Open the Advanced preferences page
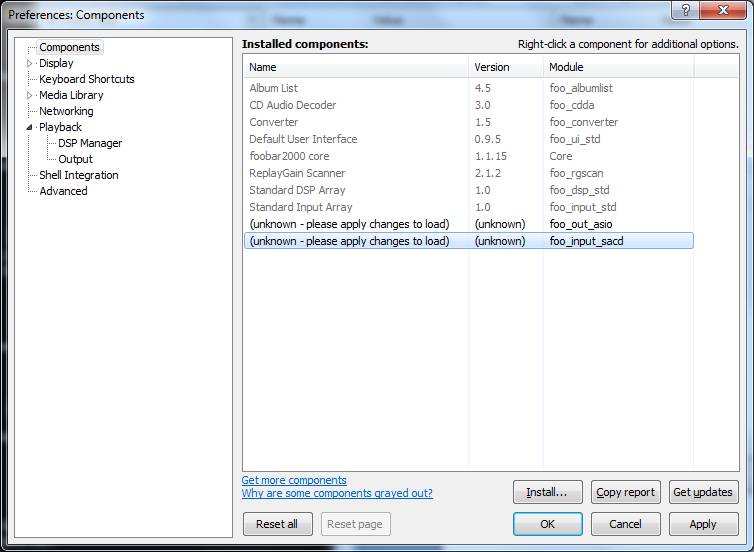The width and height of the screenshot is (754, 552). tap(63, 191)
